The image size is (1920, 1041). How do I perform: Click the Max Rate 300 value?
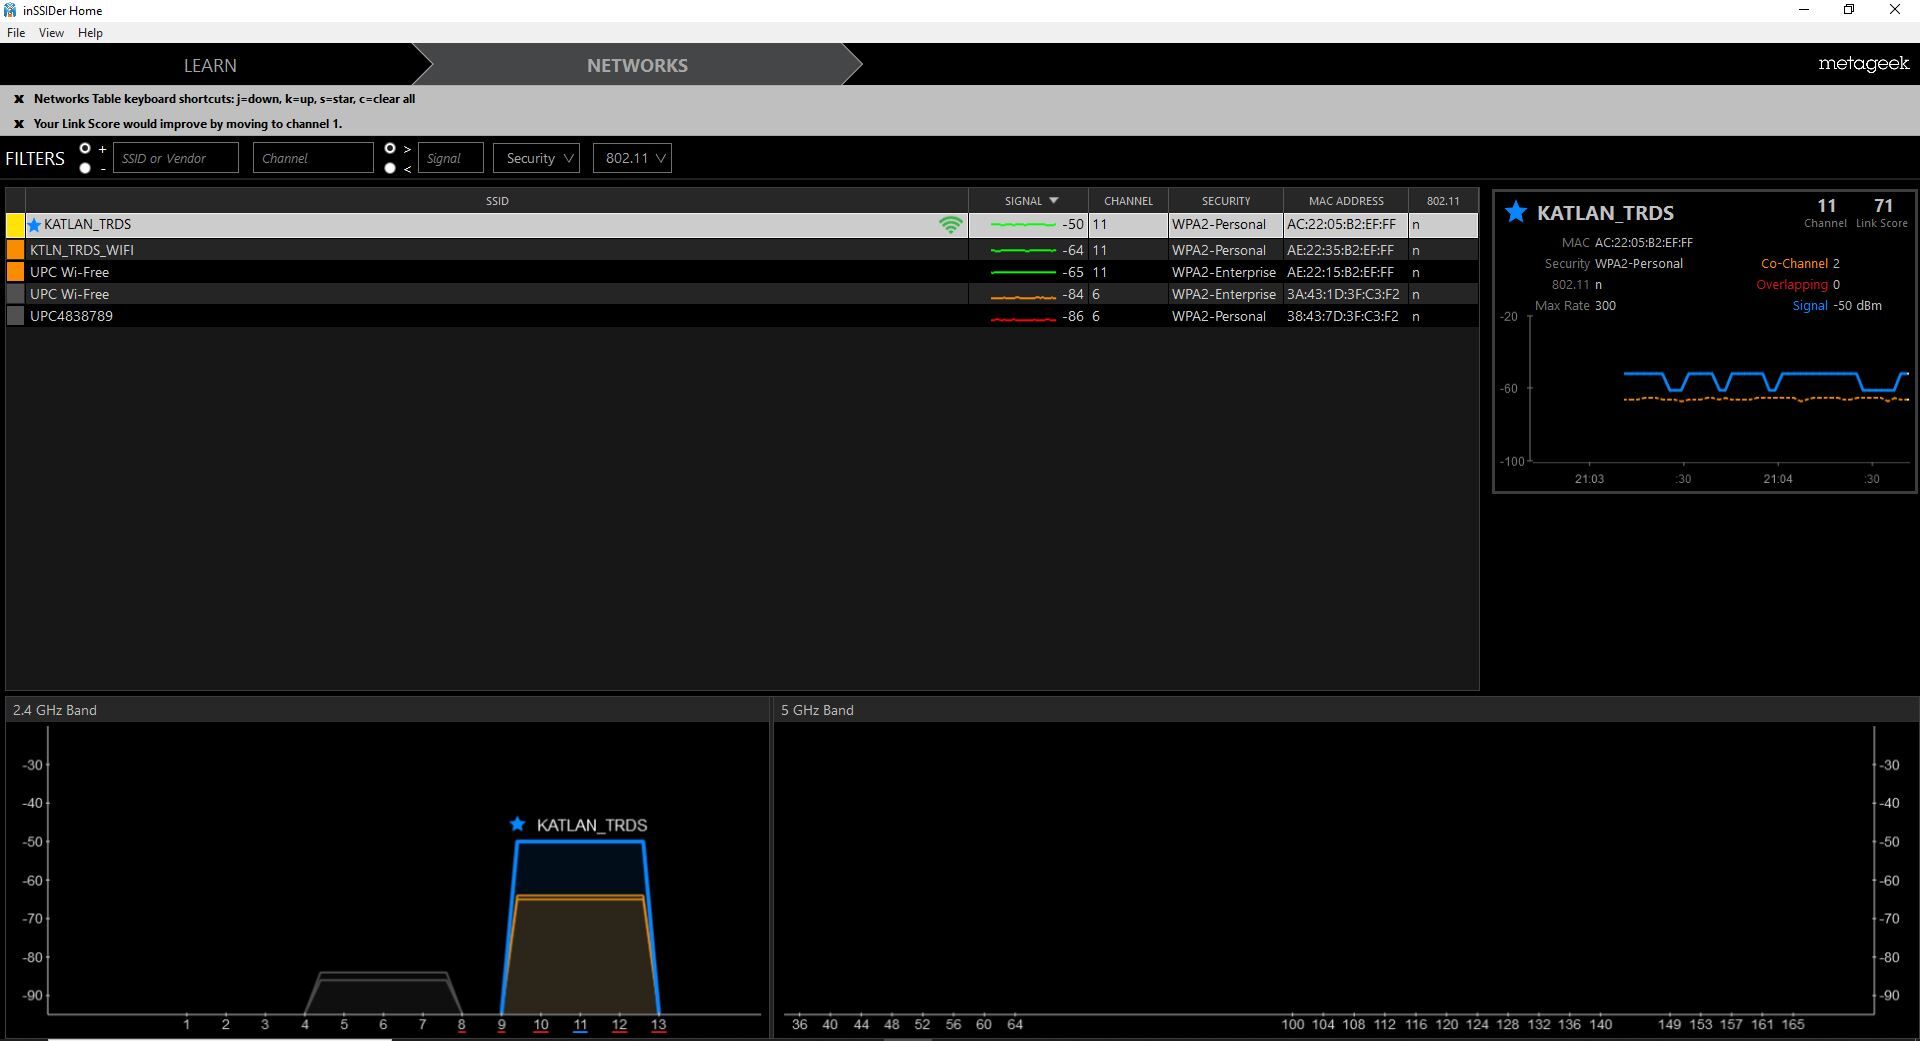(1605, 306)
